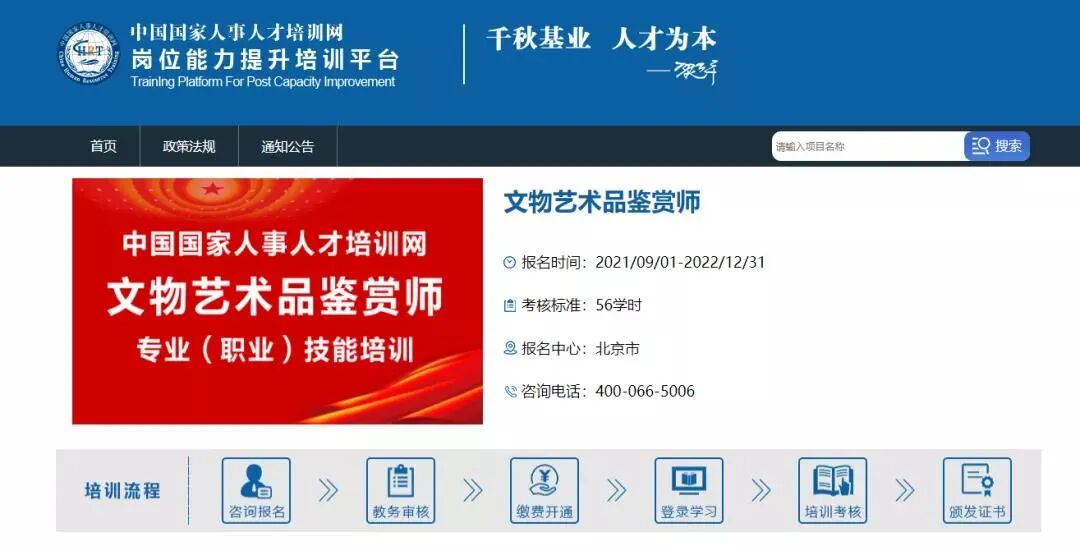1080x546 pixels.
Task: Select the 教务审核 step icon
Action: (401, 490)
